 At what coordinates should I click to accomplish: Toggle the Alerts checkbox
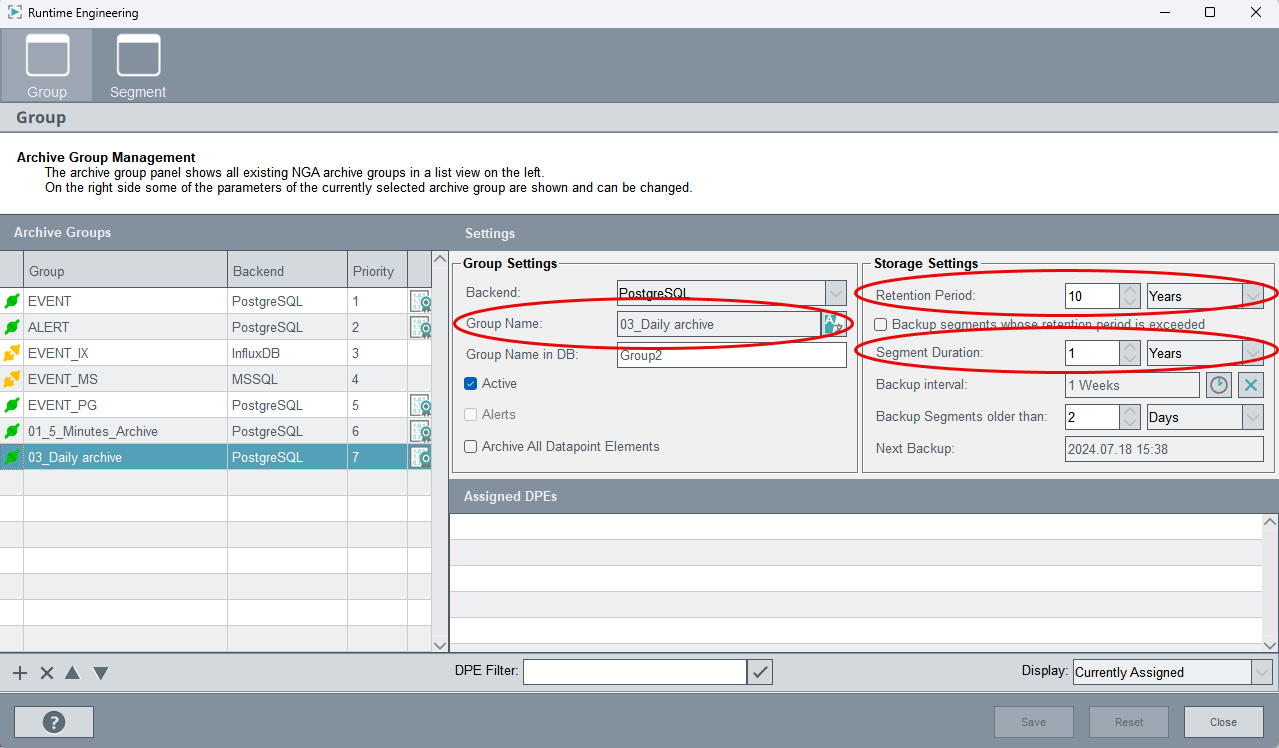click(x=471, y=415)
